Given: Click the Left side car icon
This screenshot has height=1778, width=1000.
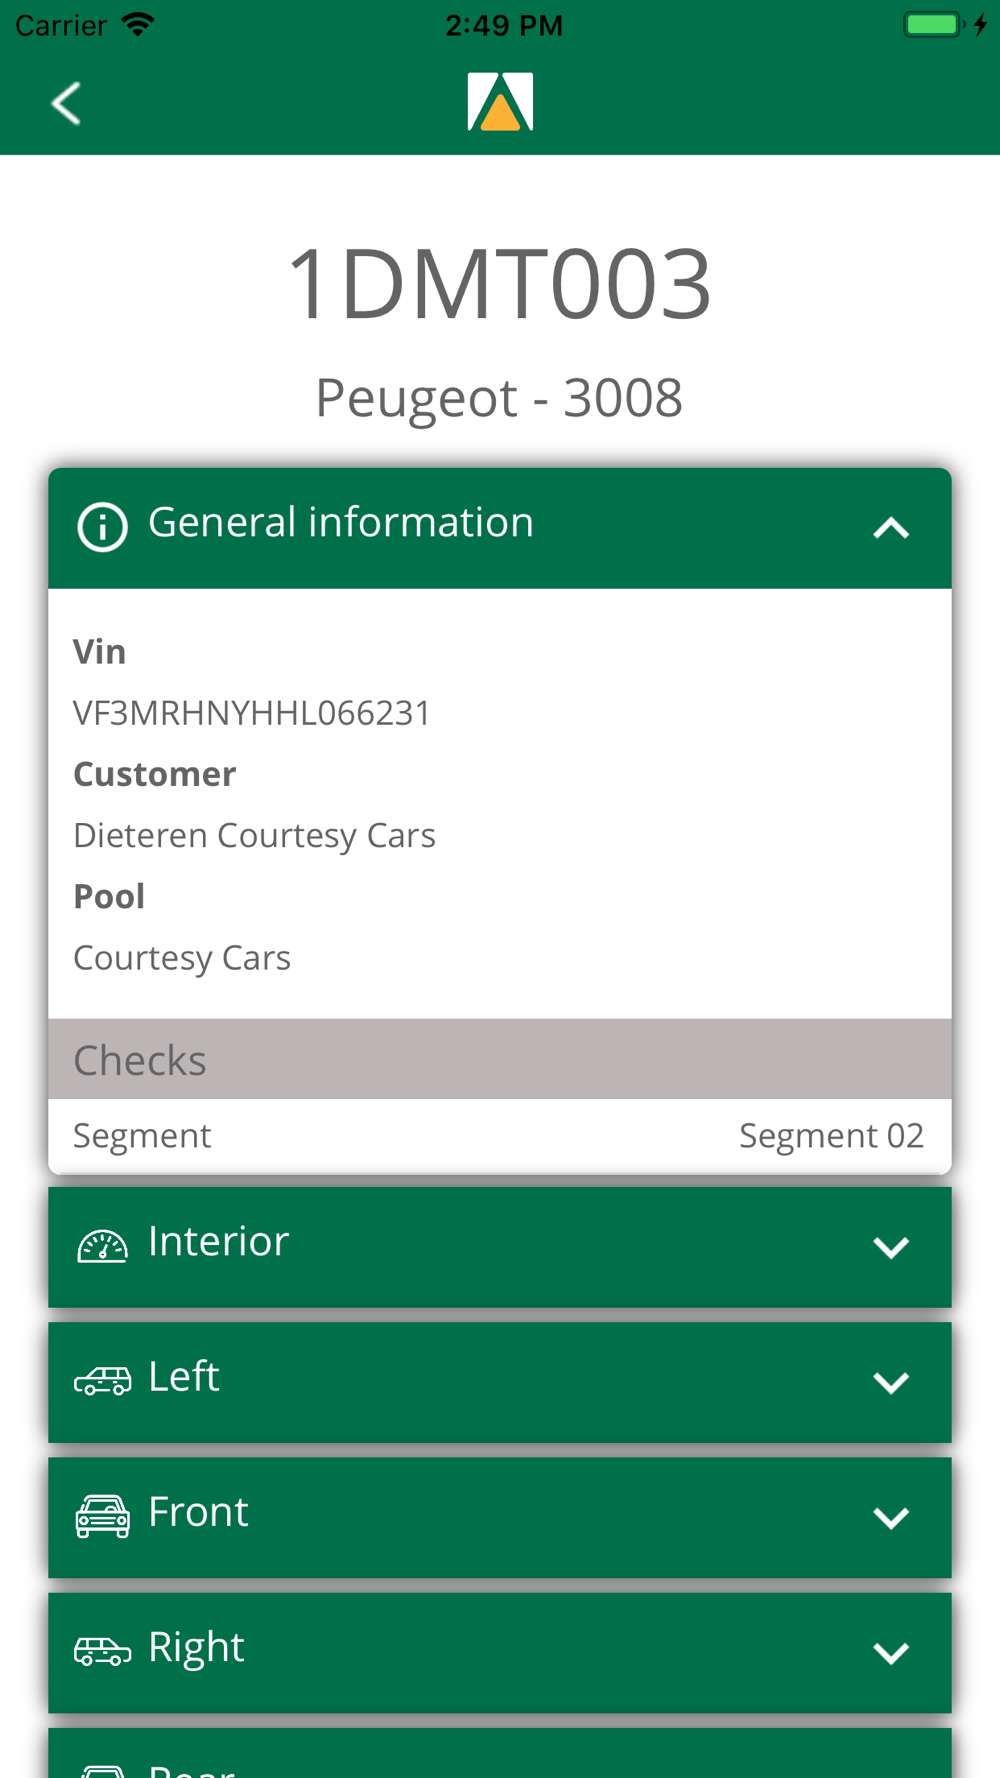Looking at the screenshot, I should click(x=102, y=1381).
